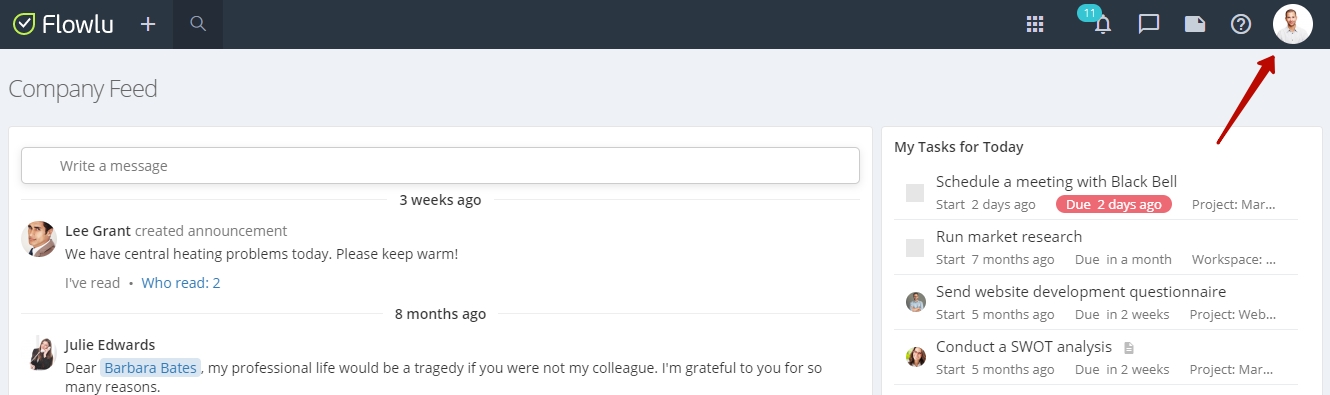The width and height of the screenshot is (1330, 395).
Task: Open the attachment icon next to SWOT analysis
Action: [1129, 348]
